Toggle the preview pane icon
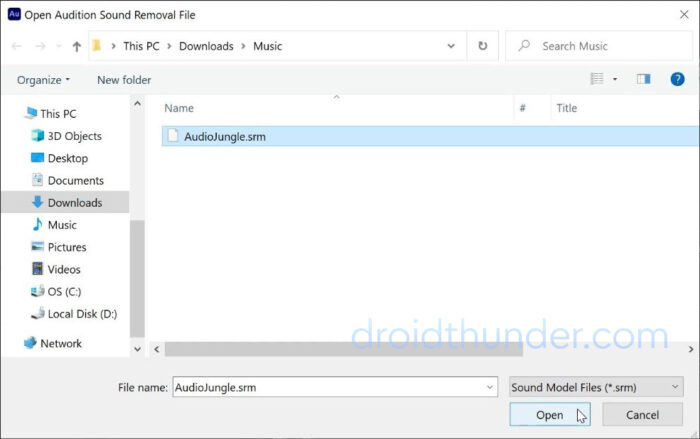This screenshot has width=700, height=439. [x=643, y=79]
